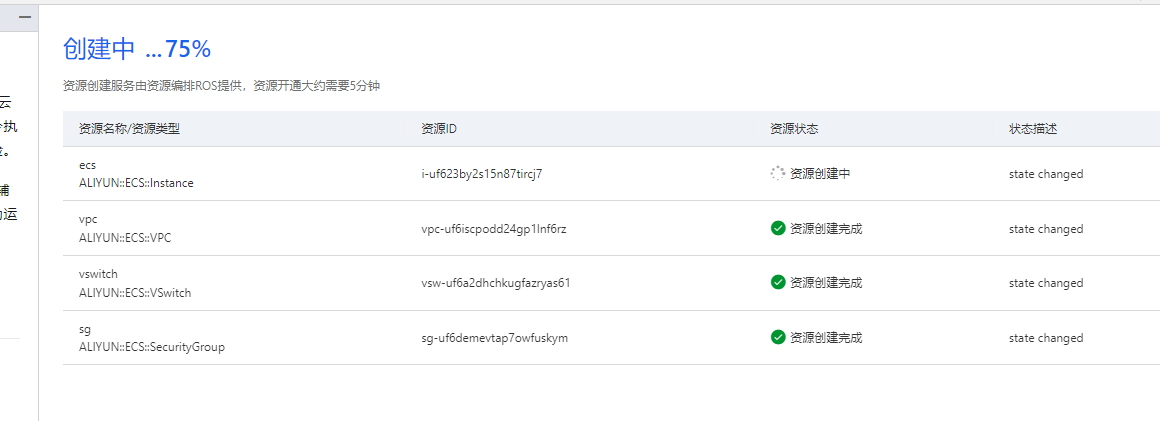
Task: Click the green check icon in vpc row
Action: coord(778,228)
